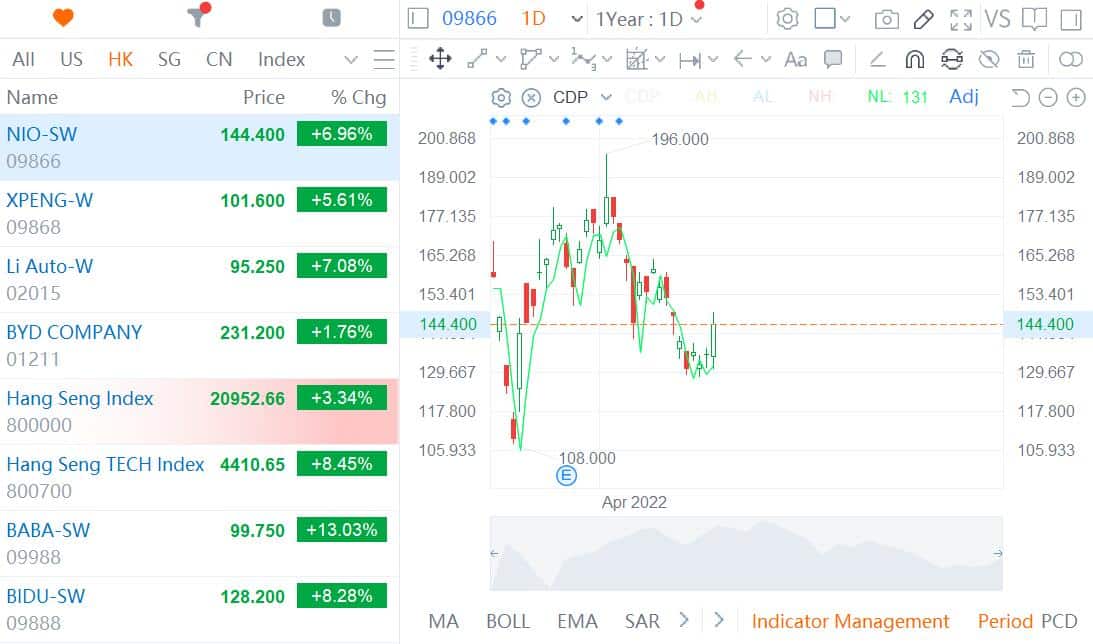
Task: Open the CDP indicator dropdown
Action: coord(604,97)
